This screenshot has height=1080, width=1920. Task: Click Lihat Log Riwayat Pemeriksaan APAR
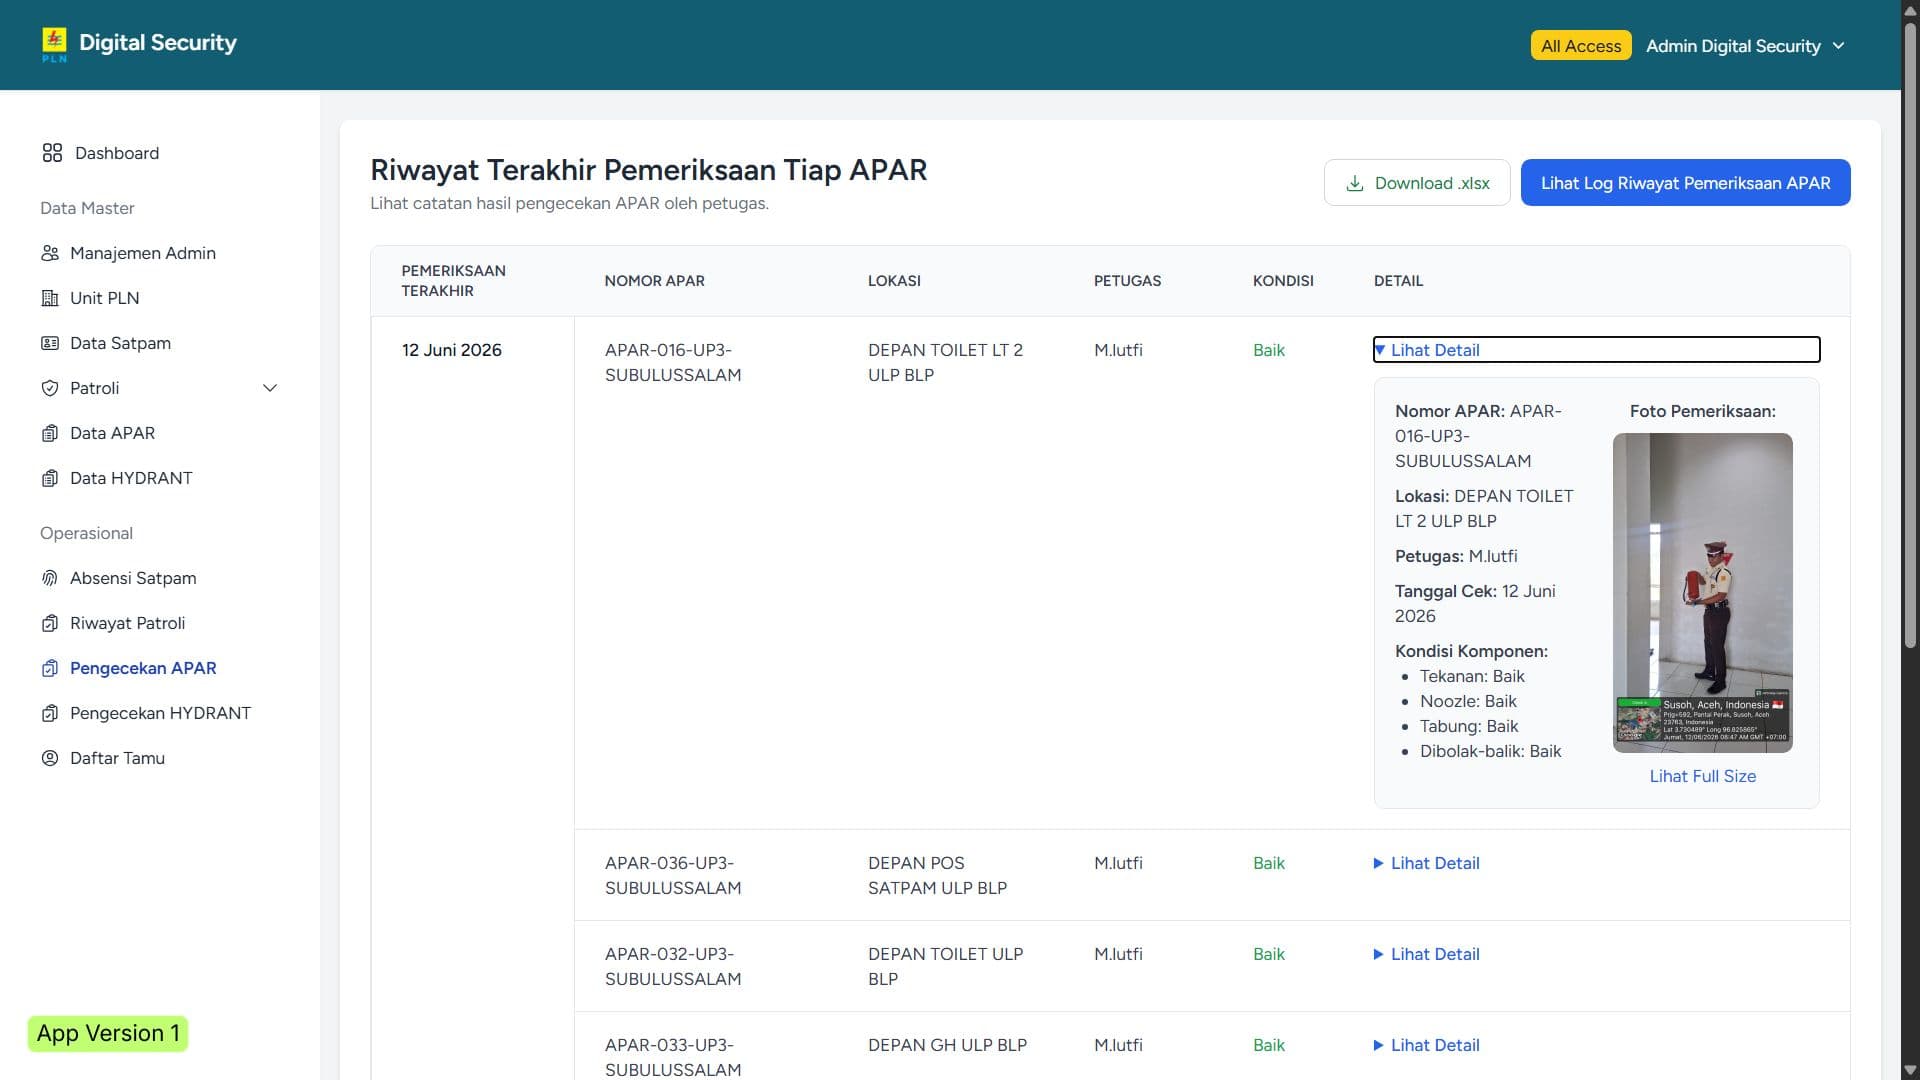click(x=1685, y=183)
